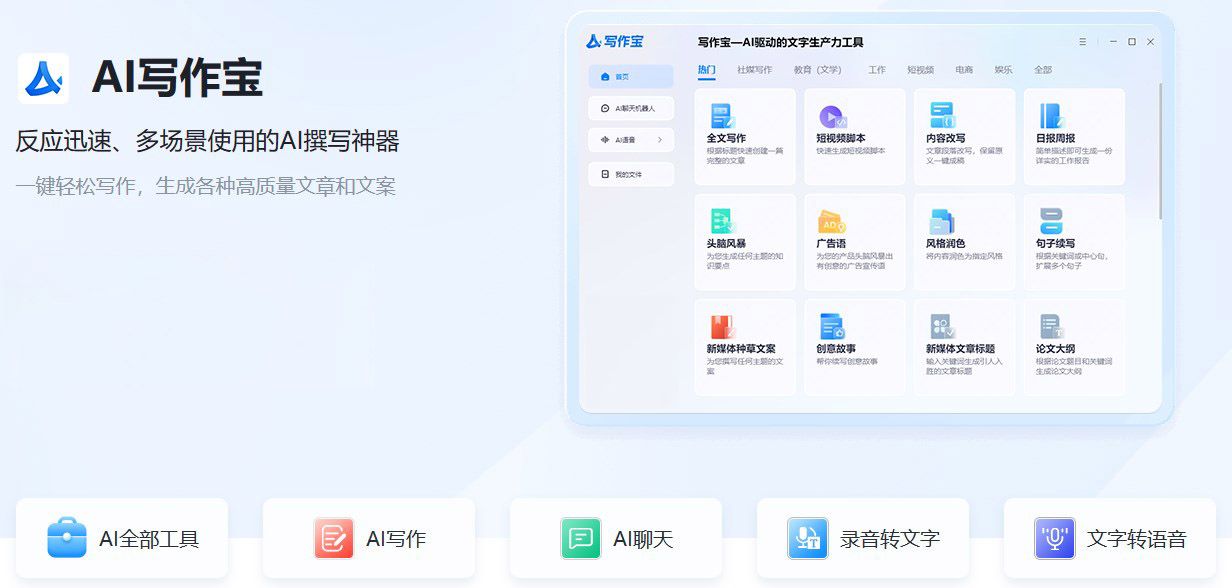Switch to the 社媒写作 tab
1232x588 pixels.
tap(755, 70)
